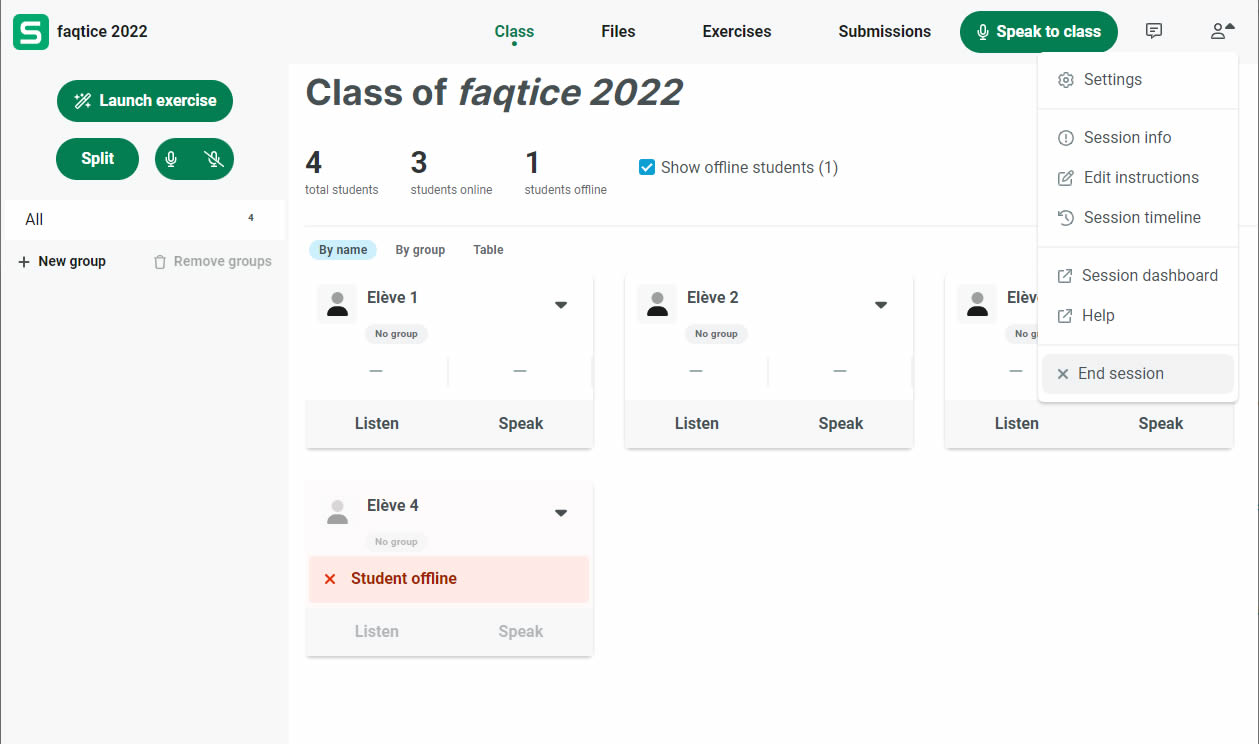
Task: Click the Speak to class button
Action: [1038, 32]
